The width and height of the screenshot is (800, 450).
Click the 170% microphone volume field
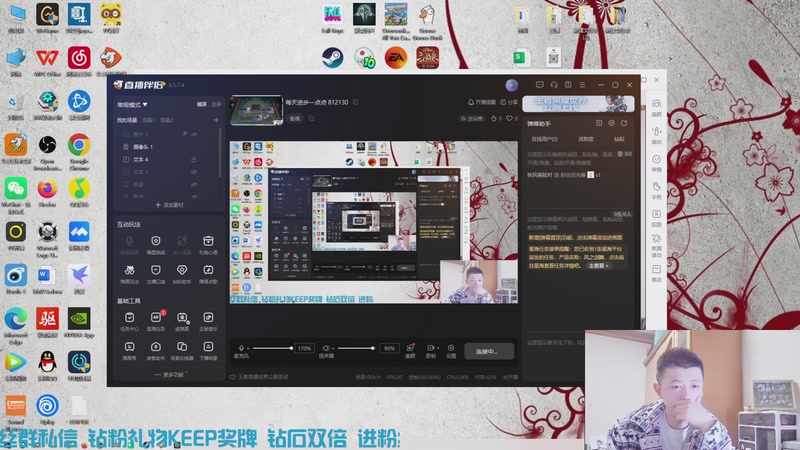pyautogui.click(x=305, y=348)
